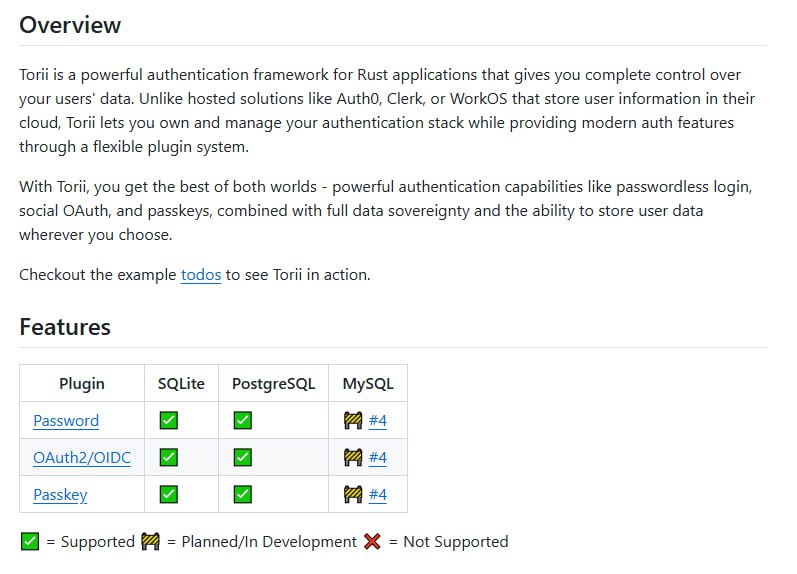Click the Planned/In Development legend construction icon

coord(150,542)
